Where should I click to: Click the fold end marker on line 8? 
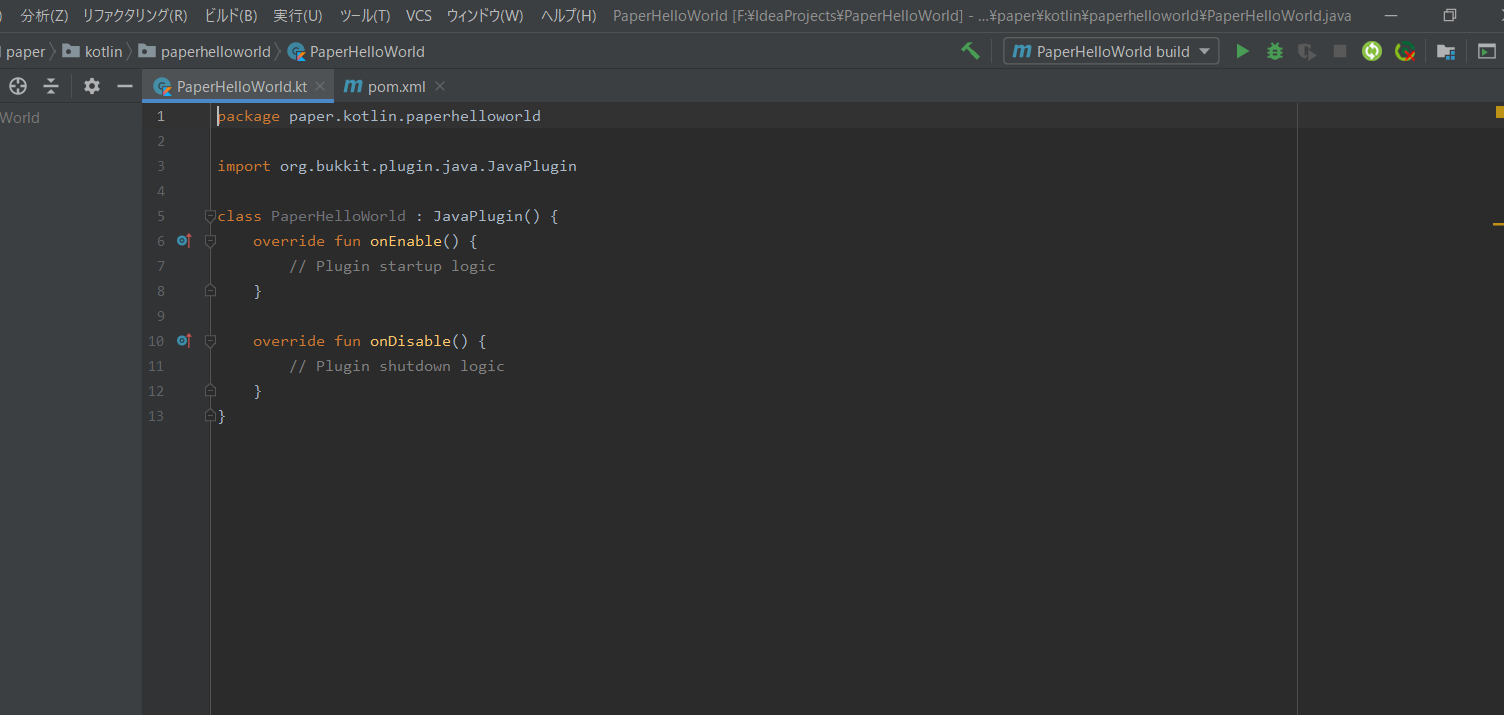click(210, 291)
